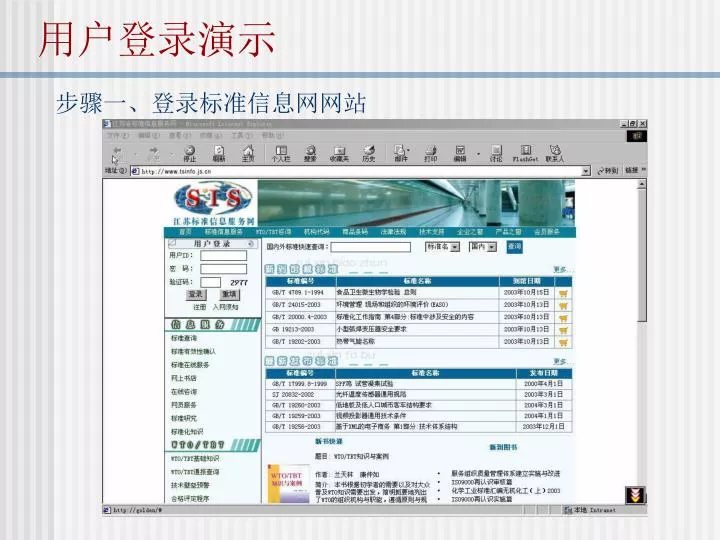The width and height of the screenshot is (720, 540).
Task: Click the 用户ID input field
Action: pos(223,256)
